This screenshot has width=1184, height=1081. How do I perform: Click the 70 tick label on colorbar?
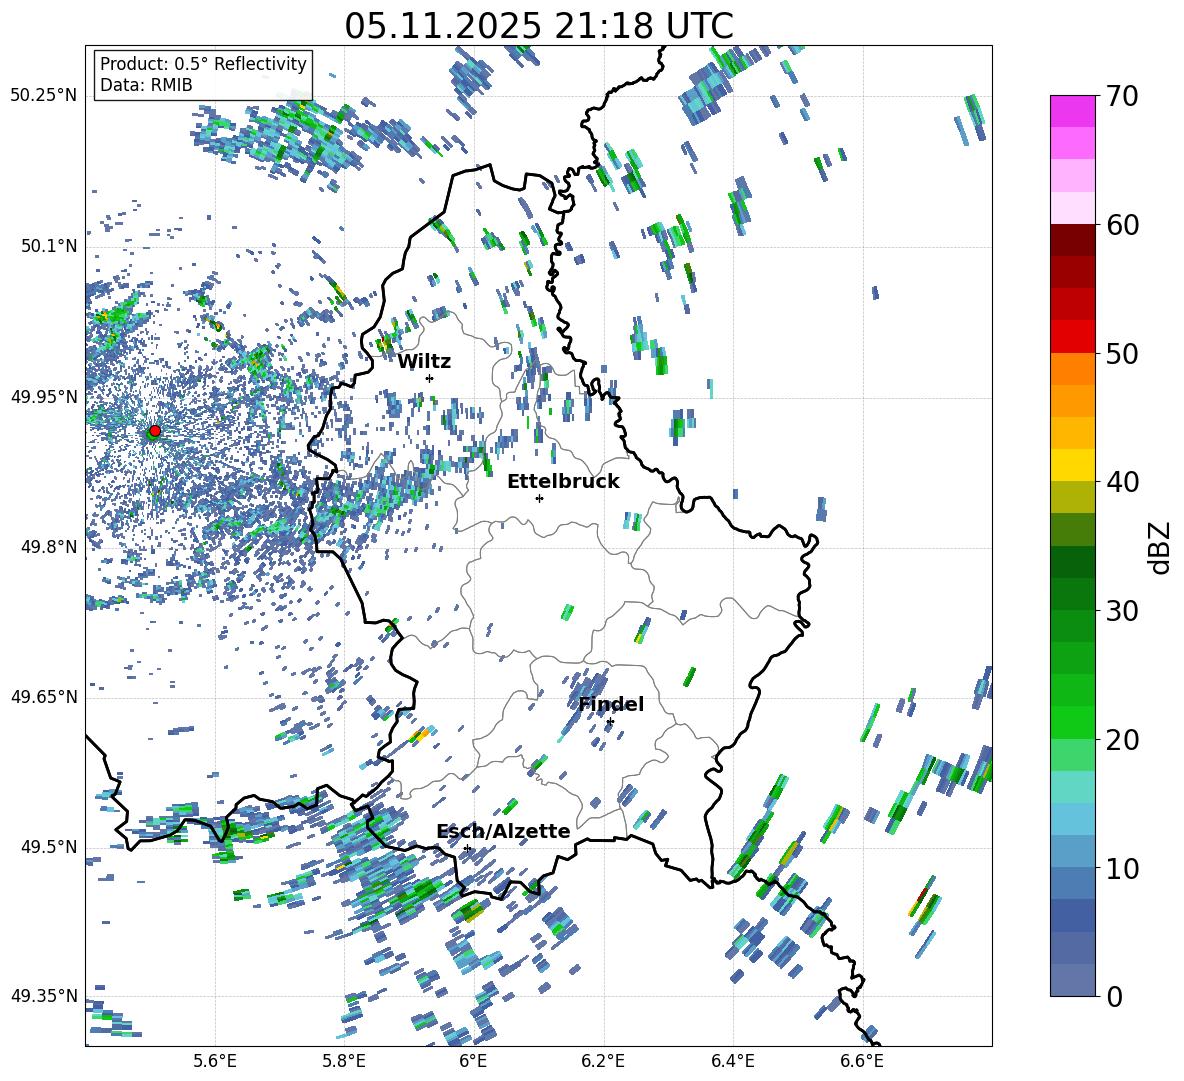click(x=1122, y=96)
